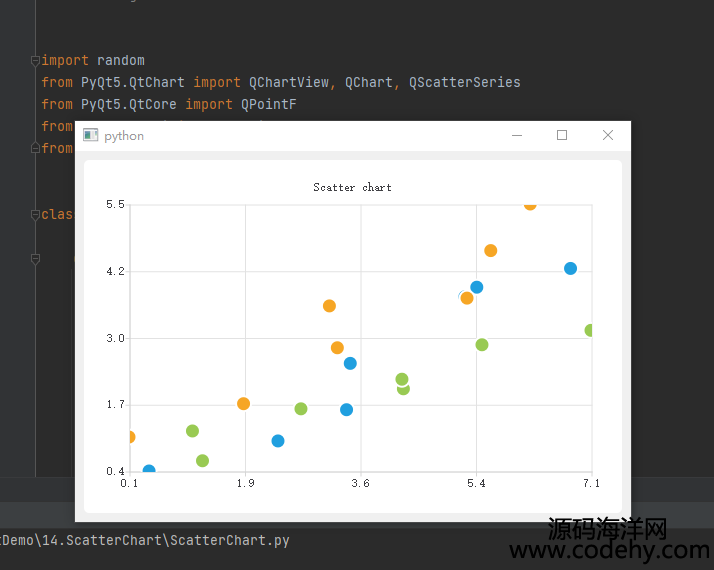The height and width of the screenshot is (570, 714).
Task: Collapse the class definition fold marker
Action: [36, 214]
